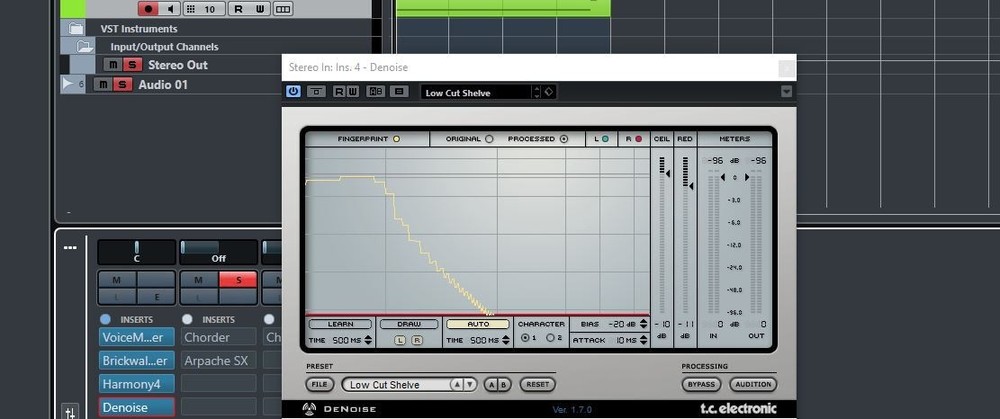Open the Harmony4 insert slot
This screenshot has width=1000, height=419.
coord(136,384)
